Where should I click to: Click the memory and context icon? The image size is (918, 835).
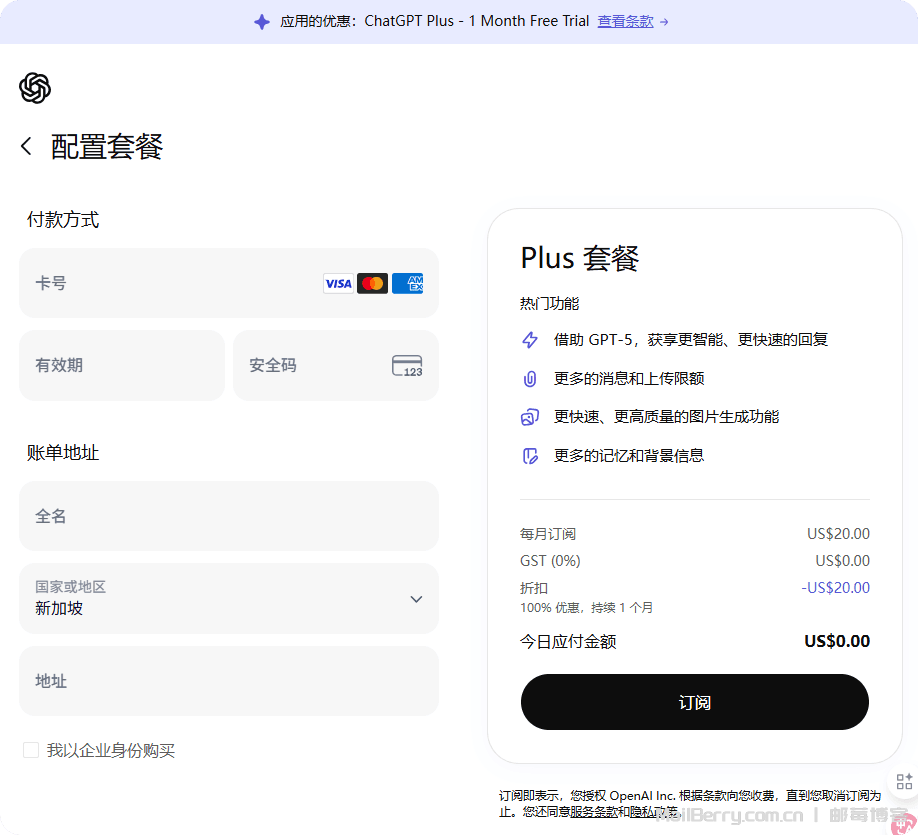[530, 456]
